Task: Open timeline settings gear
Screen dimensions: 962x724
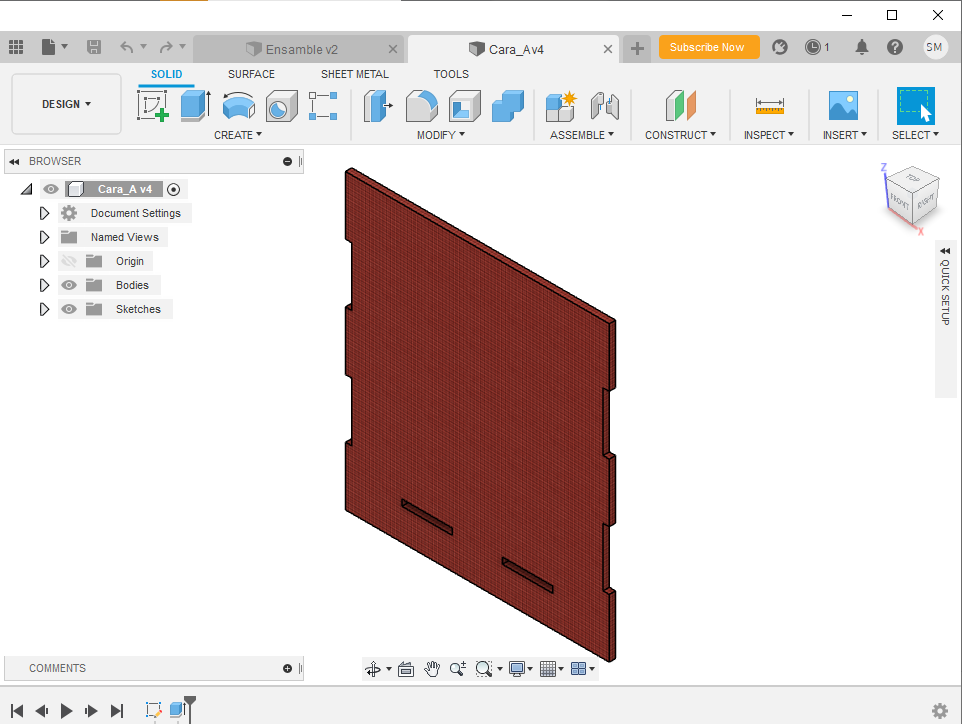Action: (x=940, y=711)
